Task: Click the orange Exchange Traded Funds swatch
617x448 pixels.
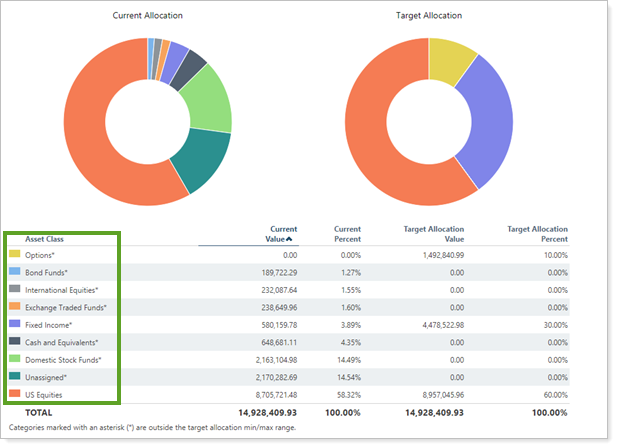Action: coord(14,307)
